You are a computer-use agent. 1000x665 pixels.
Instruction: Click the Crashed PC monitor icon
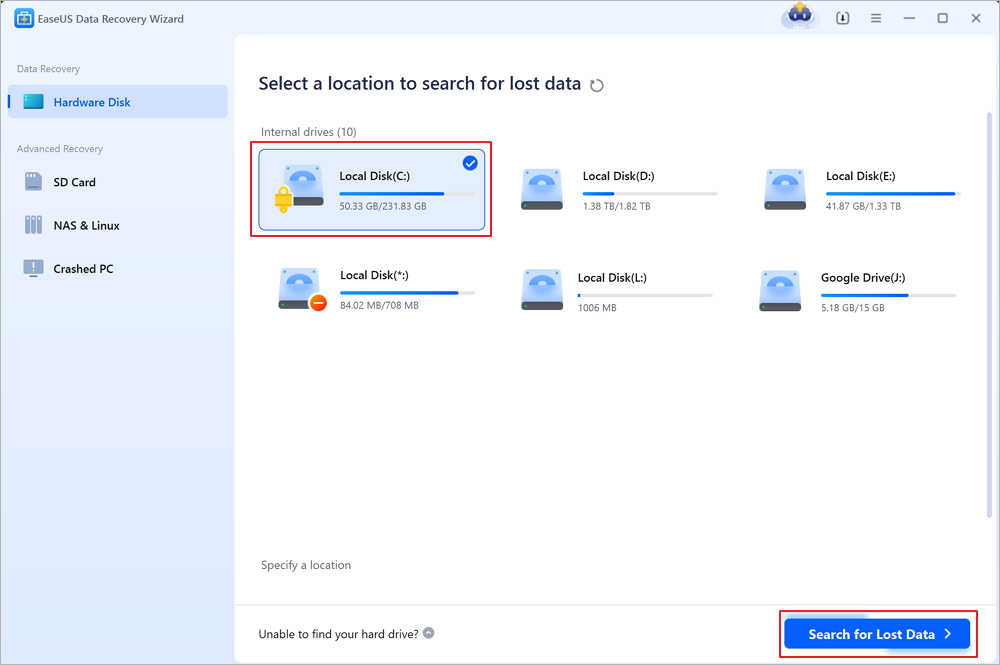(33, 268)
